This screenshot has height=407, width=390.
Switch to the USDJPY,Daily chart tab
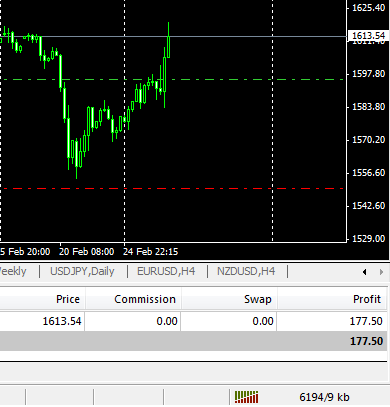pyautogui.click(x=82, y=271)
